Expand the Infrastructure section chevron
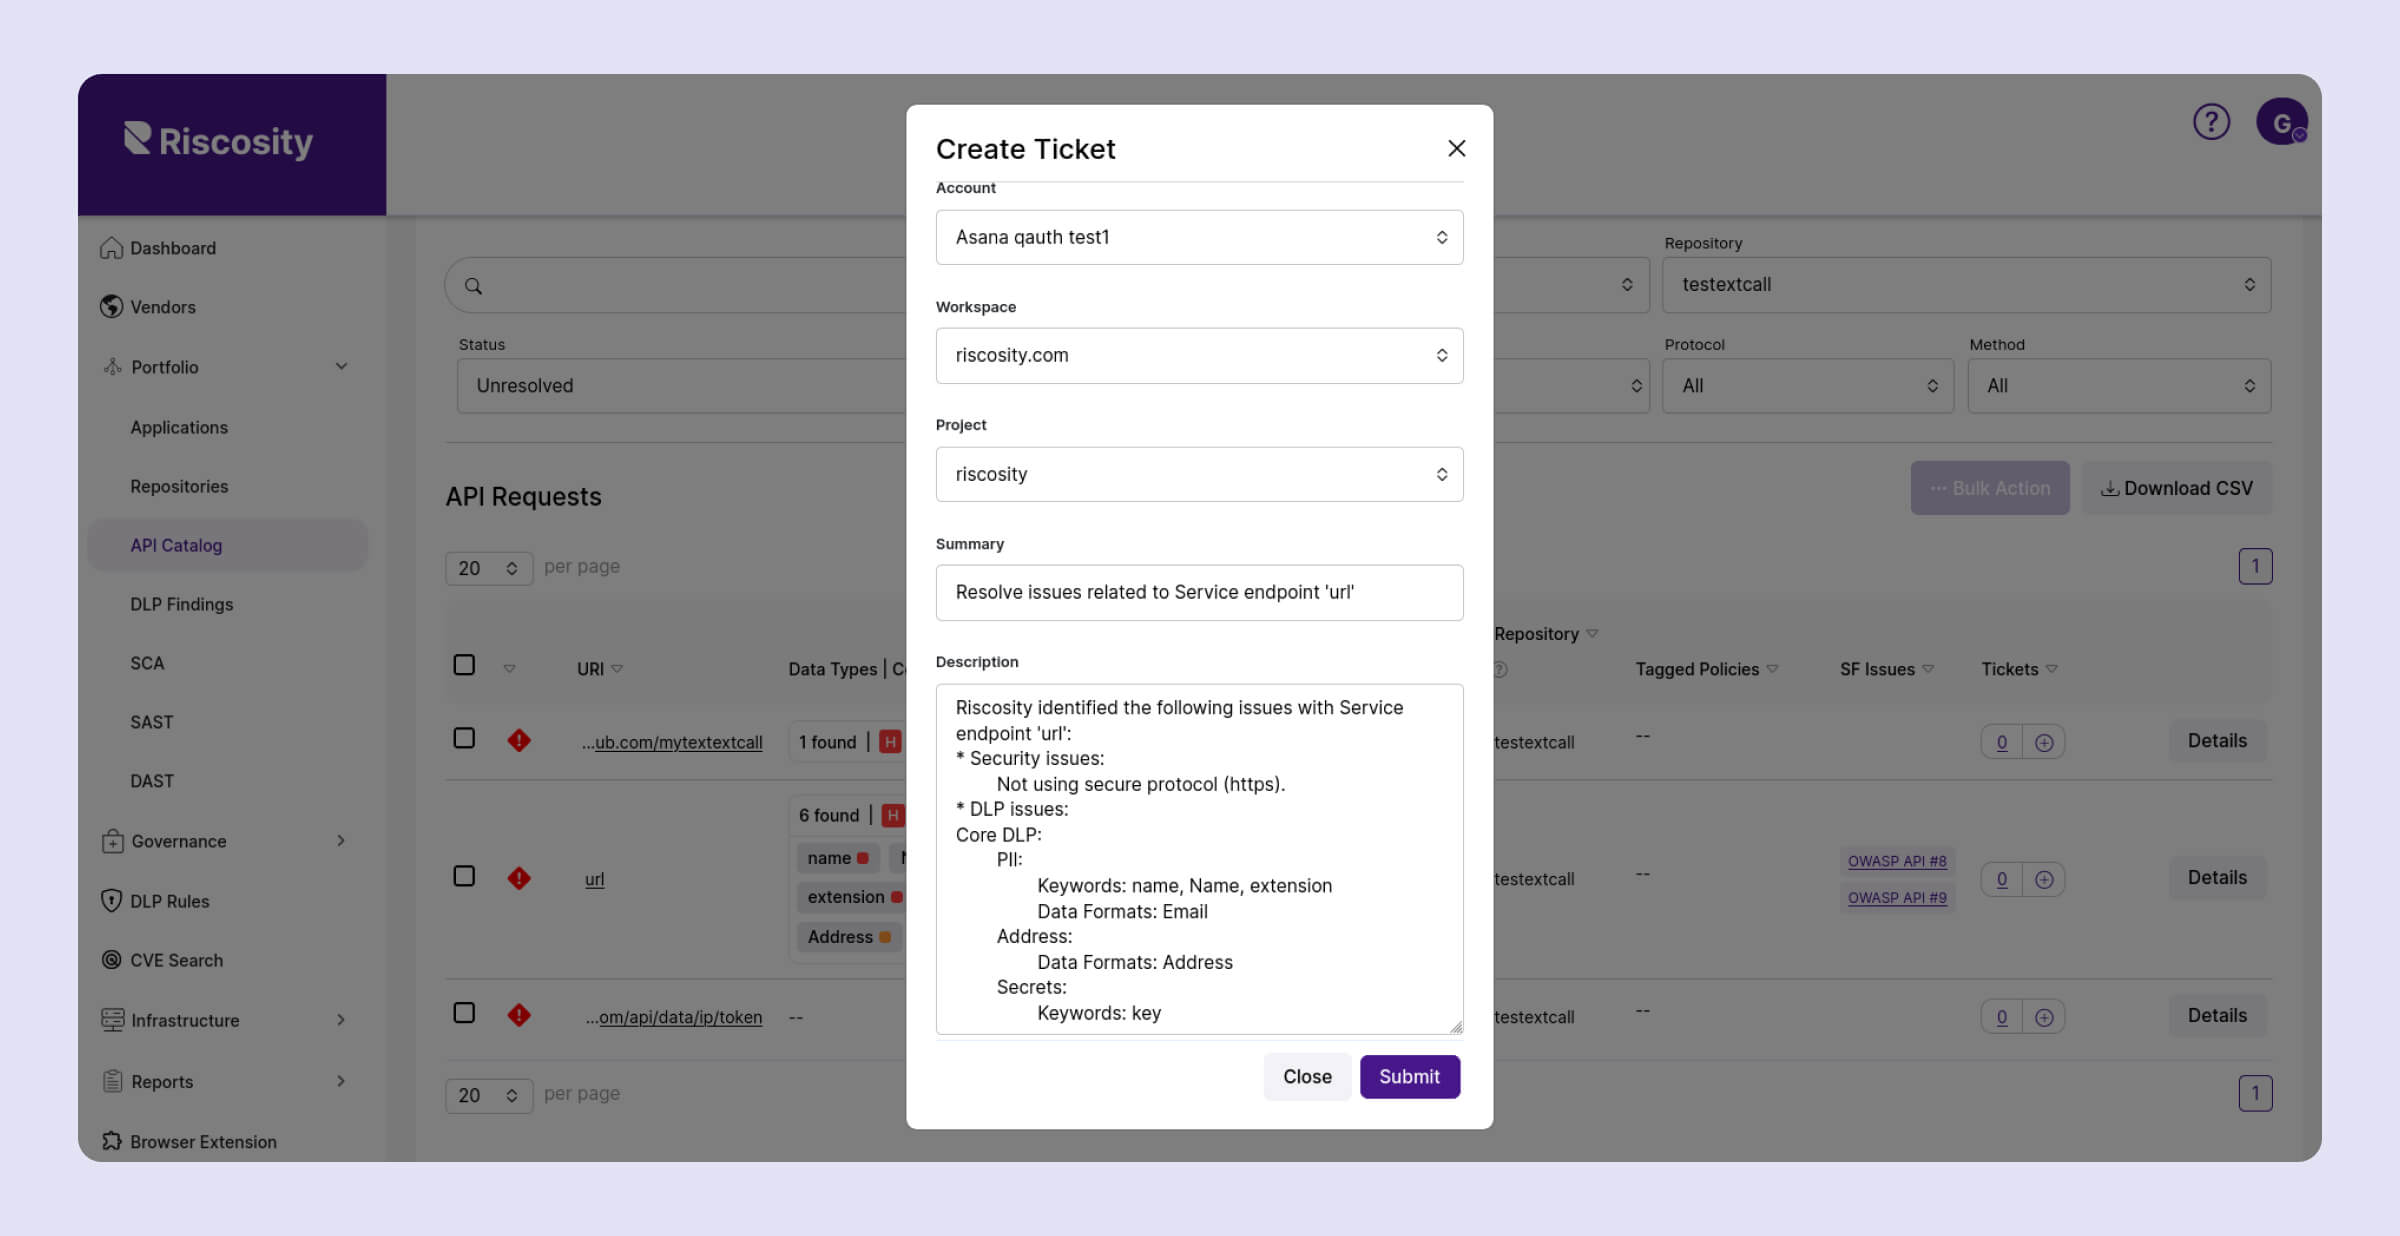 [x=341, y=1020]
